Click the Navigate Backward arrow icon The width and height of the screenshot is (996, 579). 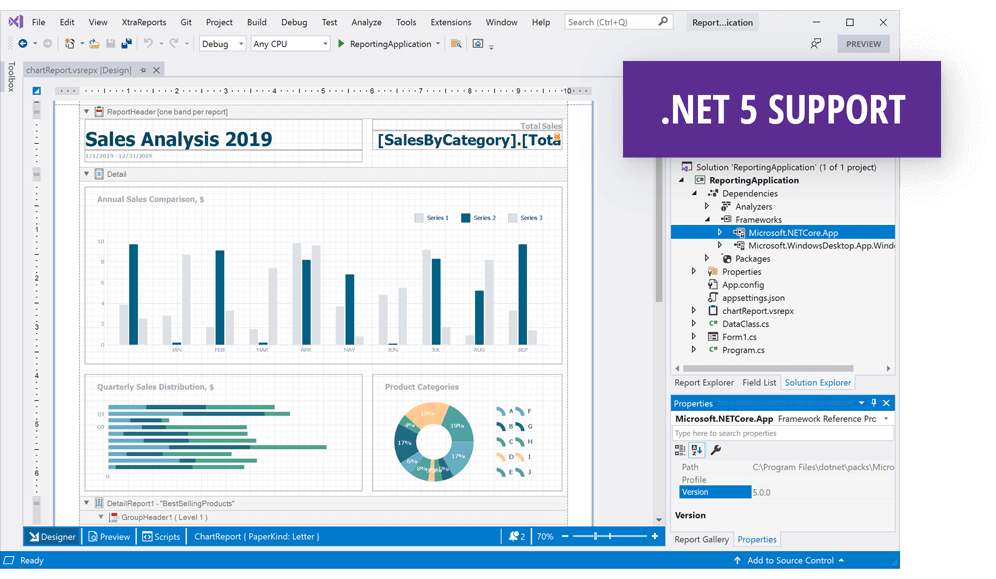point(22,43)
